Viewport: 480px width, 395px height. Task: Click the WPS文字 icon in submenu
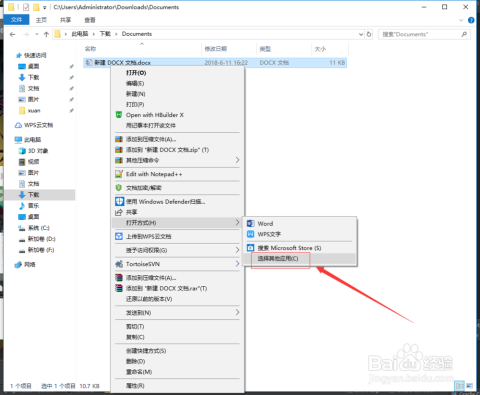pos(251,234)
